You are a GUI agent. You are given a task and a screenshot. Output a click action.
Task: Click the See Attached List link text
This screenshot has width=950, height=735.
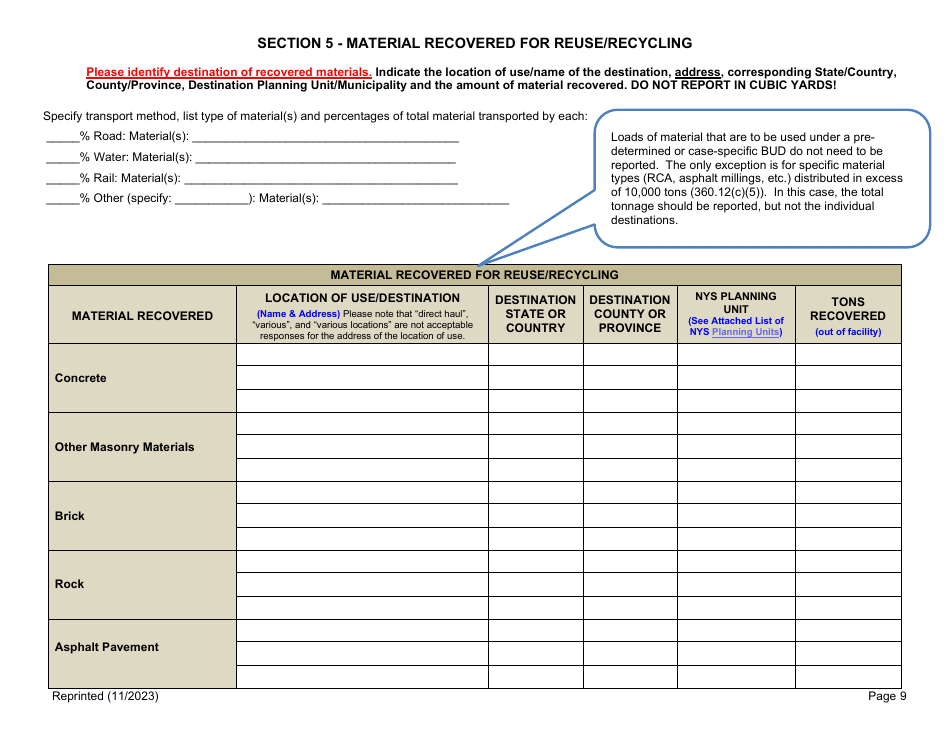point(735,320)
